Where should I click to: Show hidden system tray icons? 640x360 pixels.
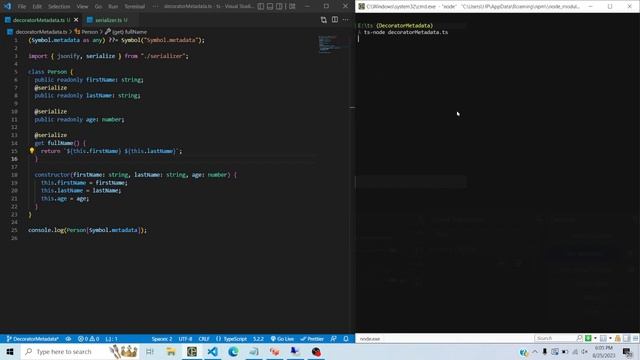(535, 351)
